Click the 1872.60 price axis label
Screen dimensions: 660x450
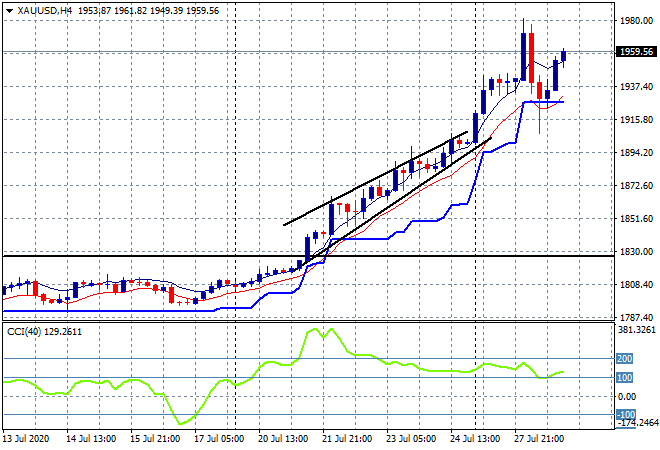636,186
